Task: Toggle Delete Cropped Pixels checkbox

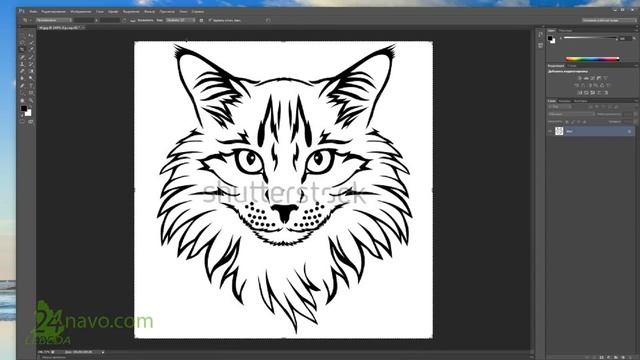Action: (x=210, y=20)
